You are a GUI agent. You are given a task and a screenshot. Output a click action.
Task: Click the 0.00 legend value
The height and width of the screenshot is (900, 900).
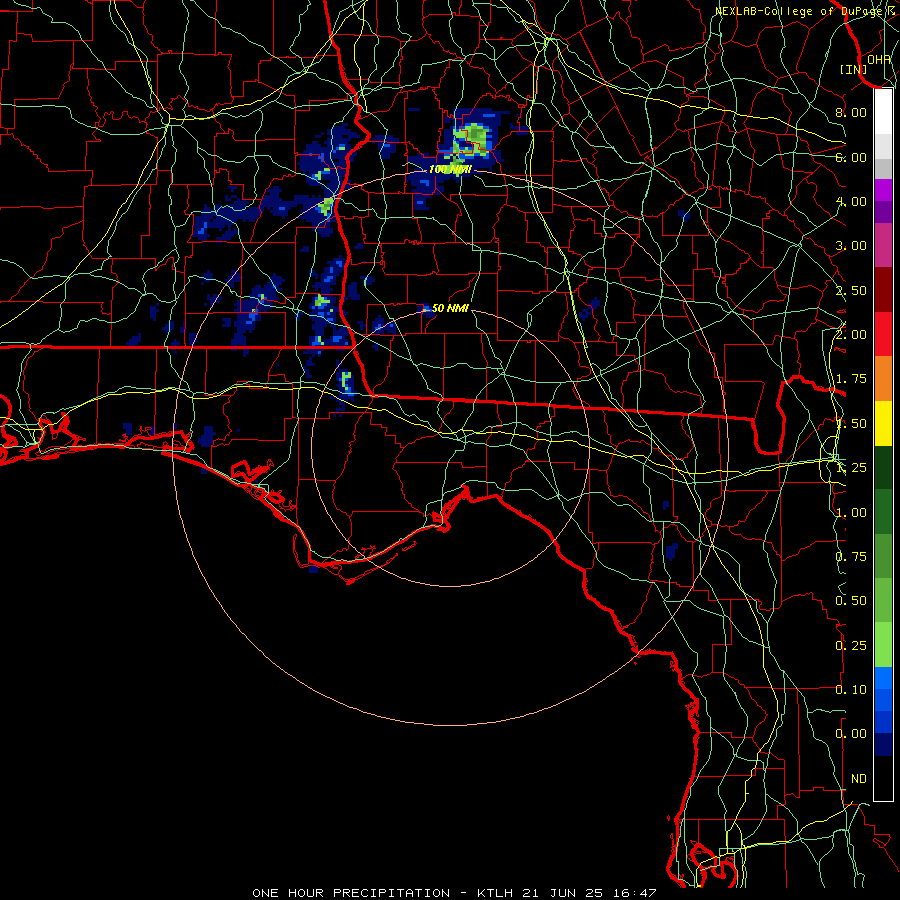[x=851, y=734]
